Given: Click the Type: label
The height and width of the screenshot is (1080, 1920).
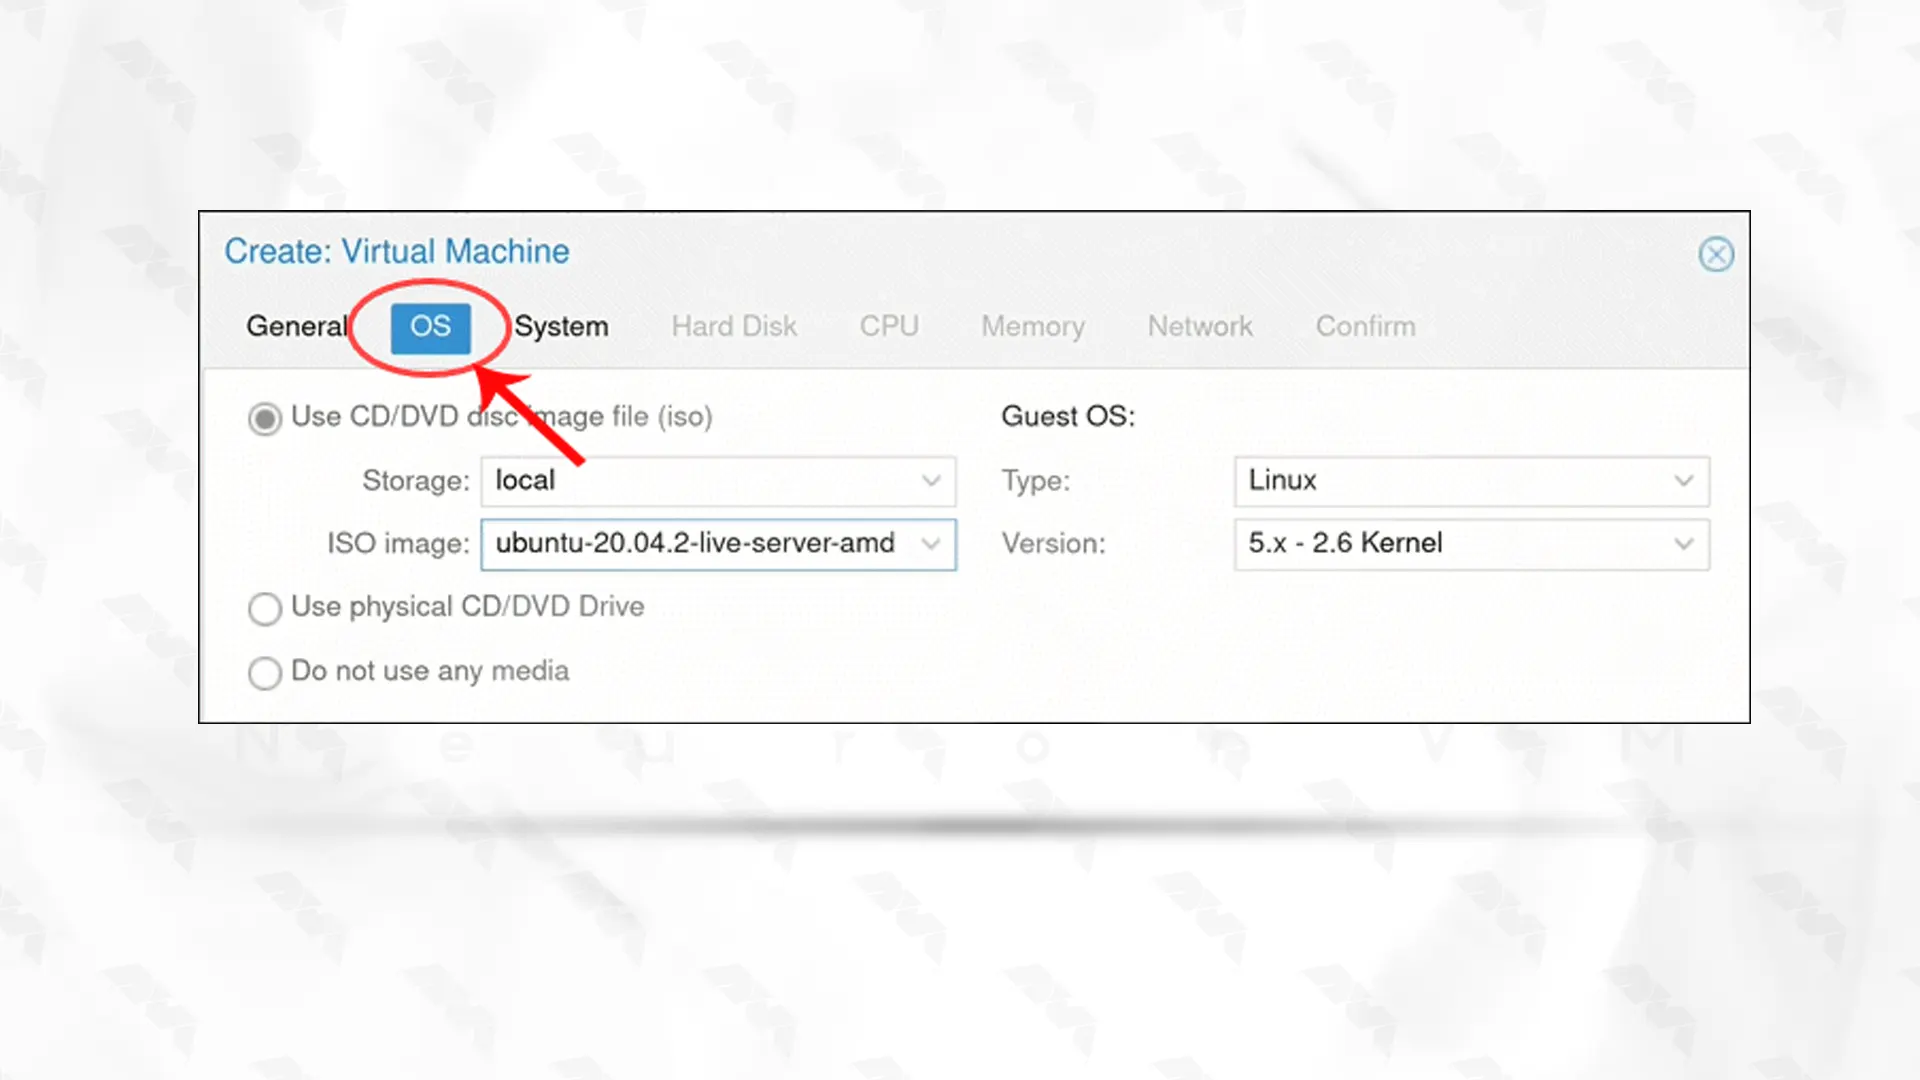Looking at the screenshot, I should [x=1036, y=481].
